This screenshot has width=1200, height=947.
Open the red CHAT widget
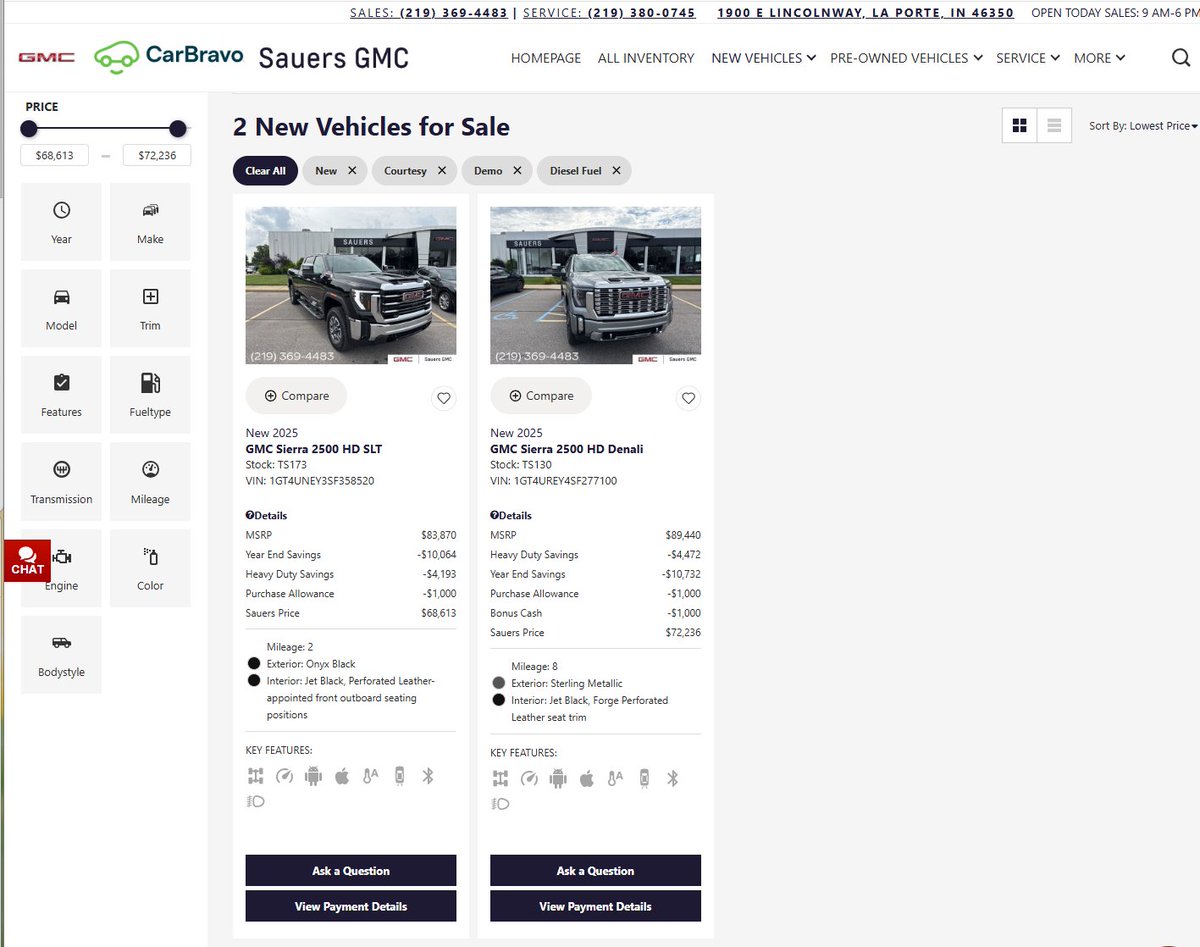click(27, 560)
